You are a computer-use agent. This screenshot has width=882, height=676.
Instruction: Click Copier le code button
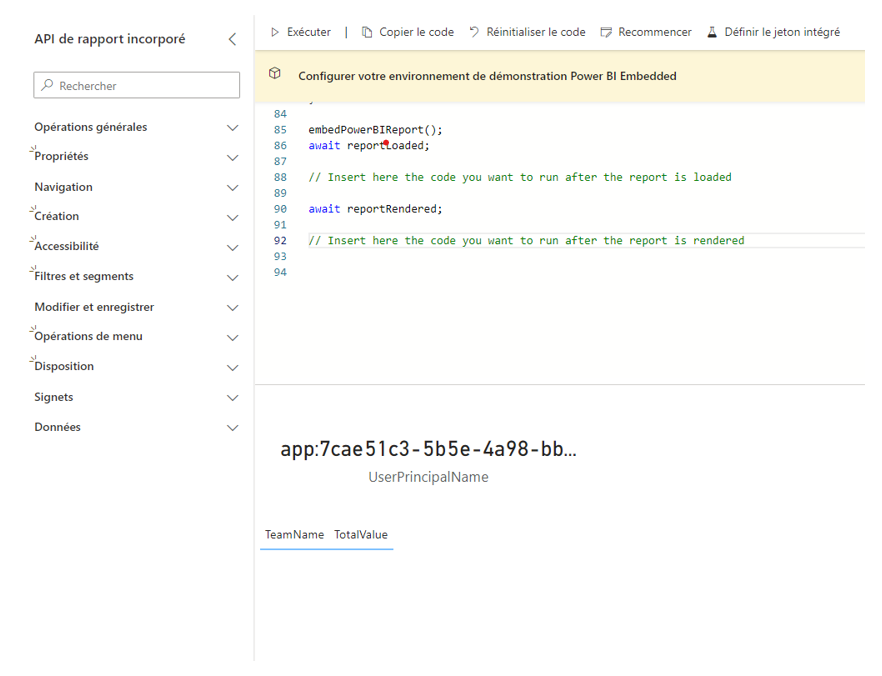[408, 32]
